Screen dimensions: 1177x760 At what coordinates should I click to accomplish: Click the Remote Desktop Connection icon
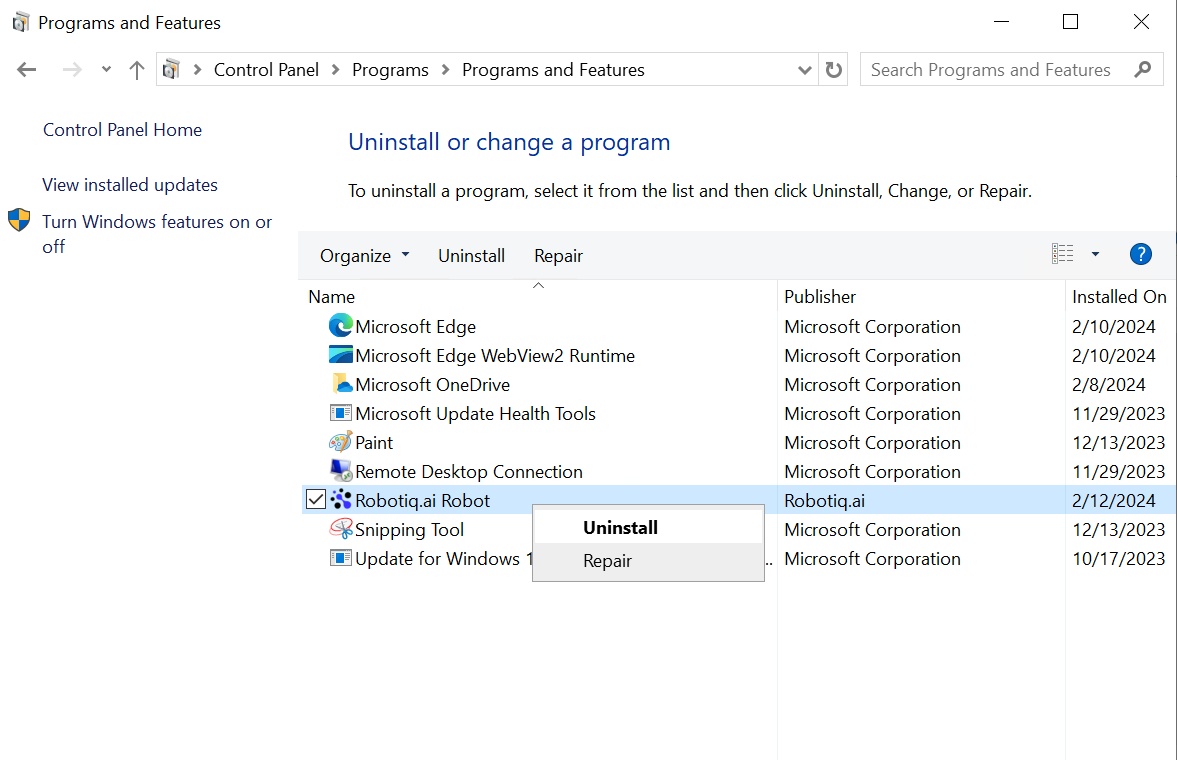(341, 471)
